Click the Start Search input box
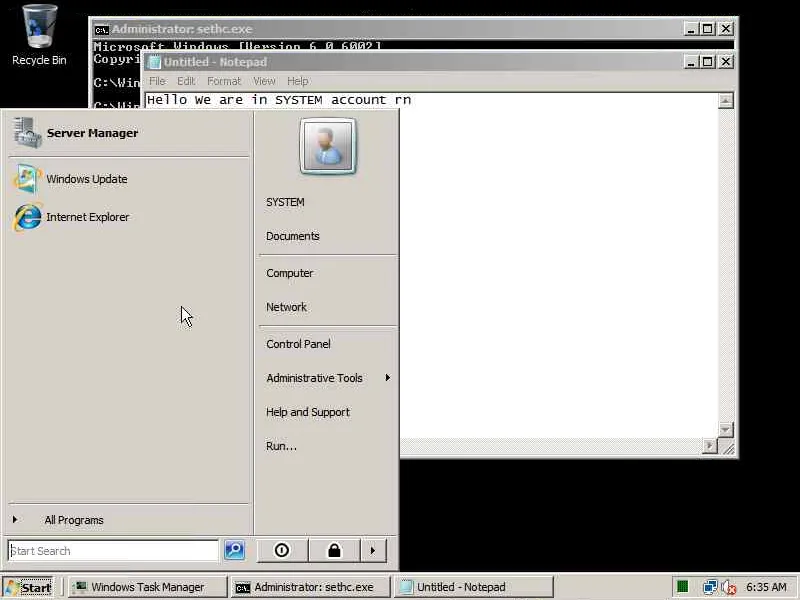The height and width of the screenshot is (600, 800). pyautogui.click(x=113, y=551)
